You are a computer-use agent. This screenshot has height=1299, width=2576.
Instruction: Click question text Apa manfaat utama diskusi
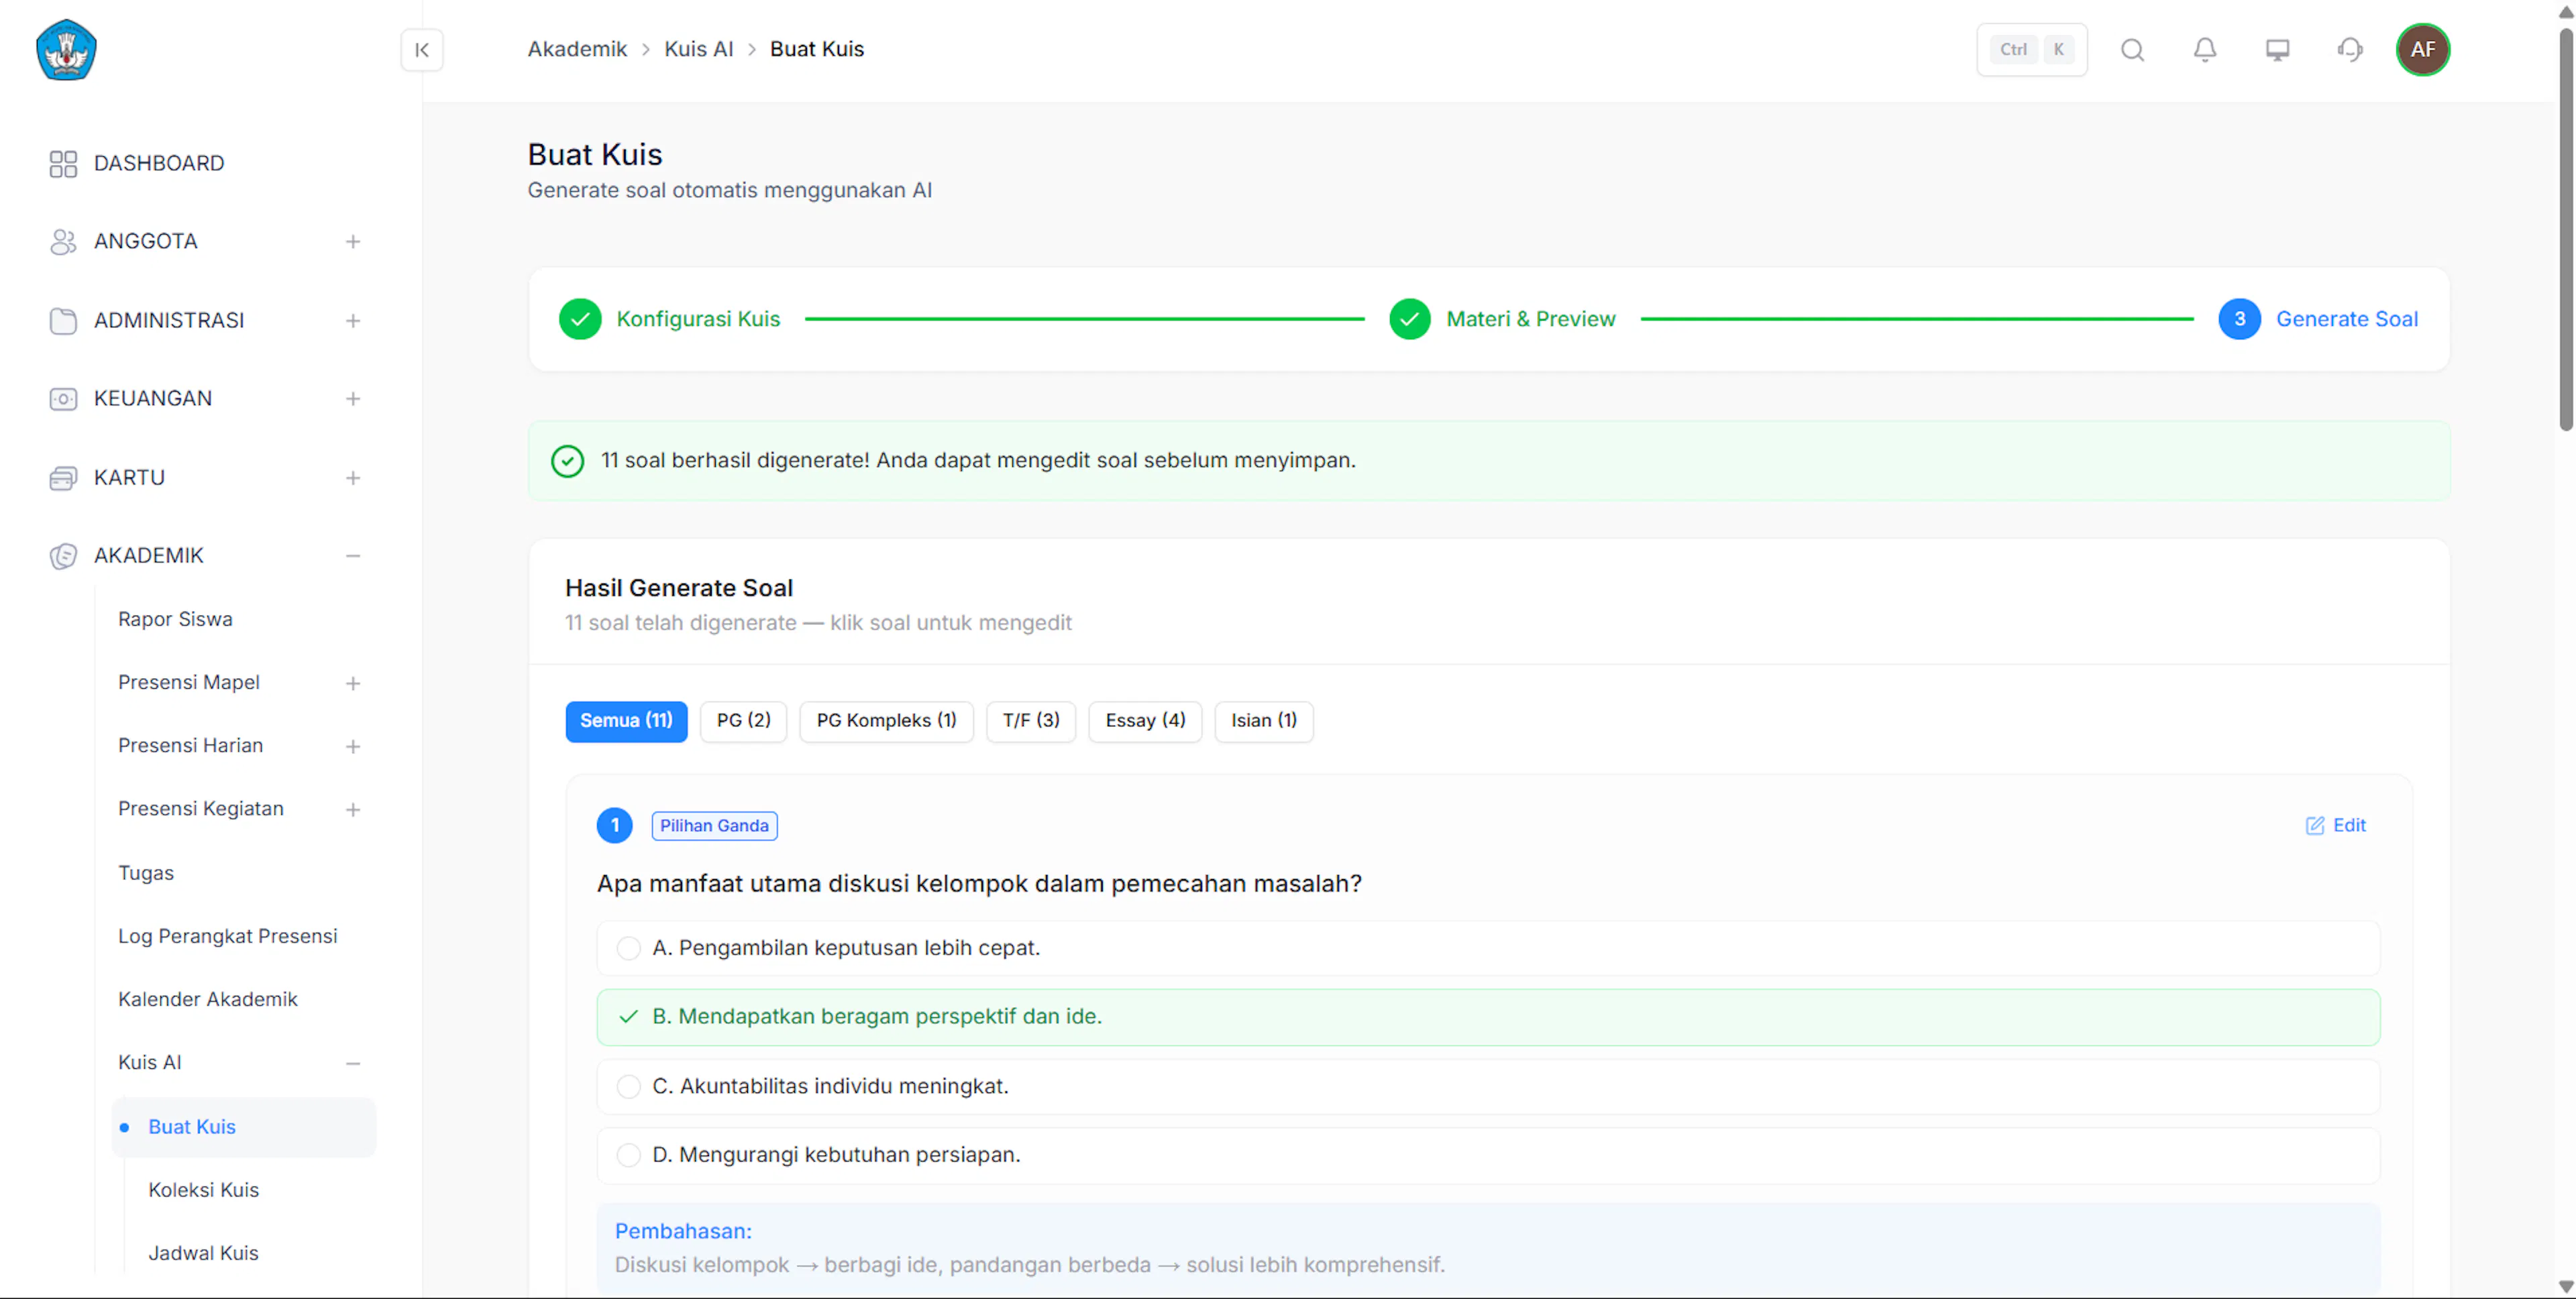(979, 884)
